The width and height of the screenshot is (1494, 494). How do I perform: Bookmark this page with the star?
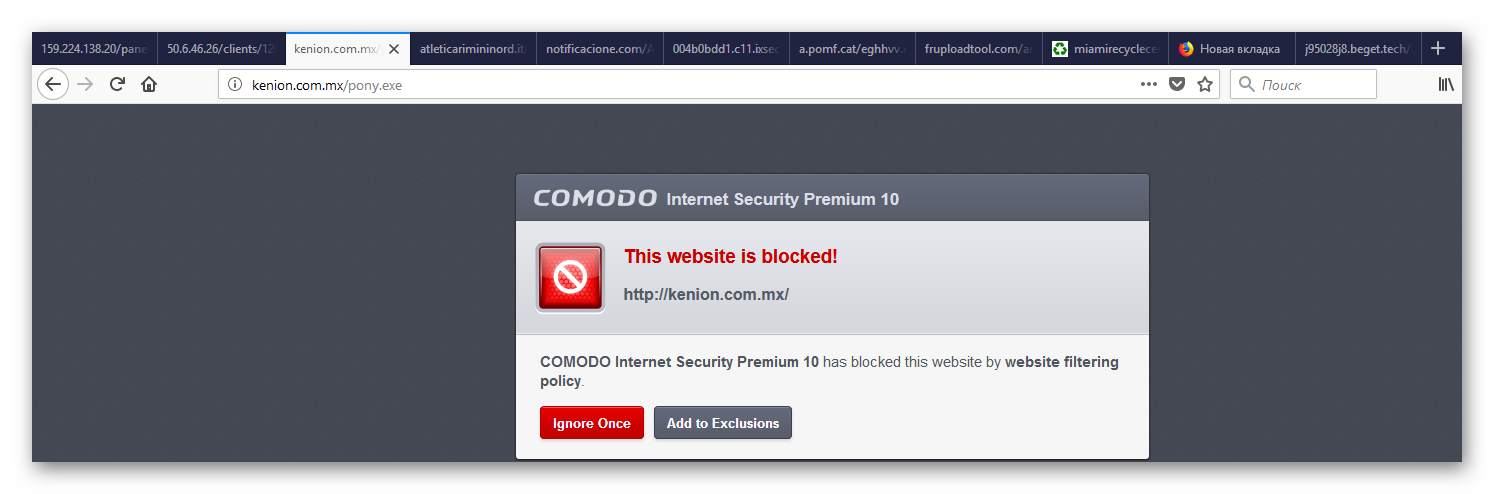(1205, 85)
